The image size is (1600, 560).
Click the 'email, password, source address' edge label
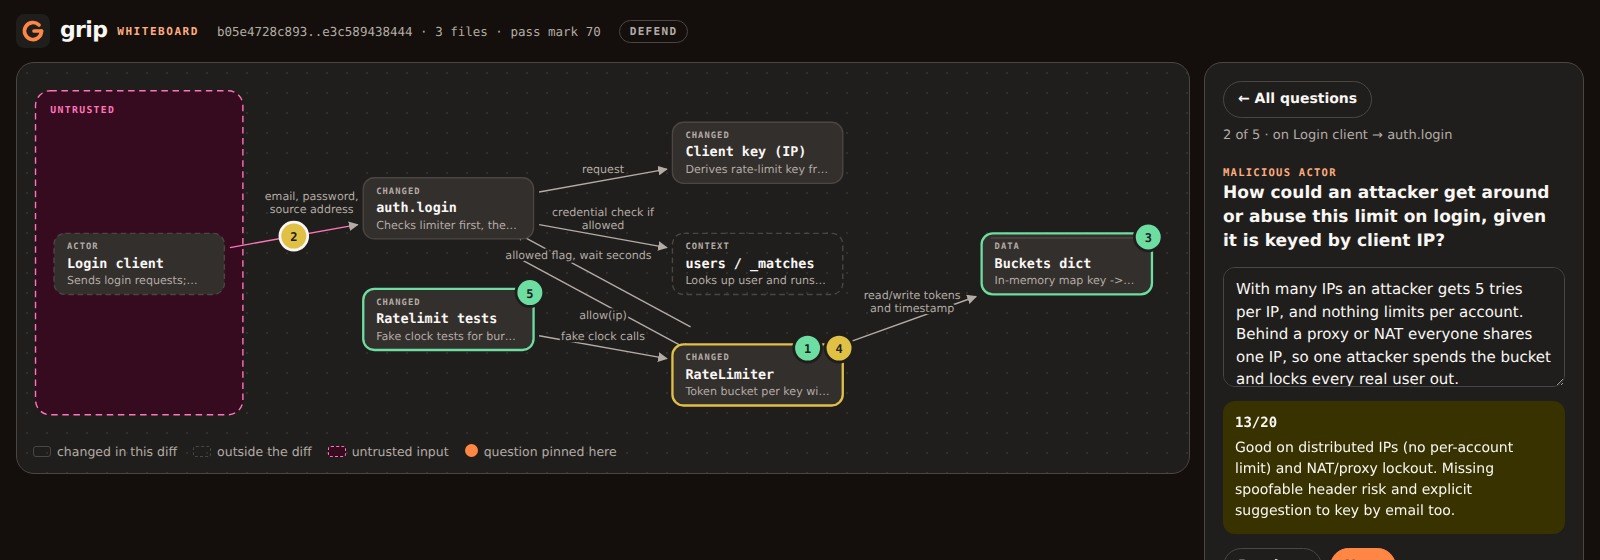click(311, 203)
